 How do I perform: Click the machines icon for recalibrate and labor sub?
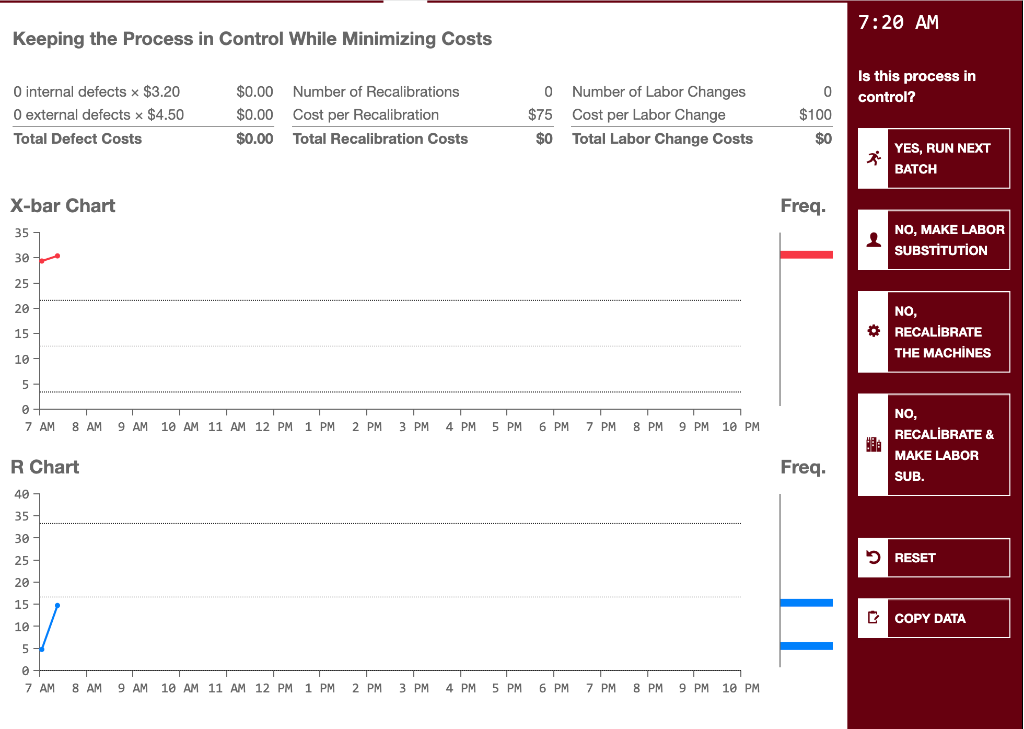pos(872,443)
